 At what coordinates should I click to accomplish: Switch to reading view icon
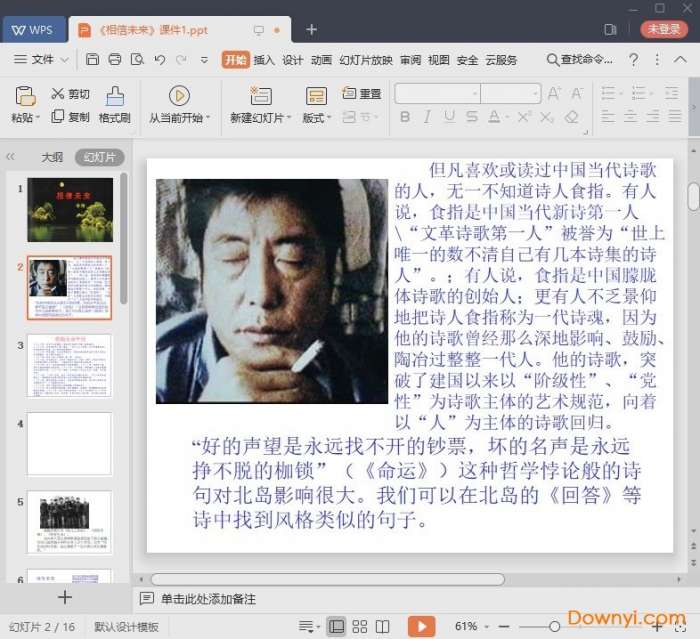(x=382, y=626)
